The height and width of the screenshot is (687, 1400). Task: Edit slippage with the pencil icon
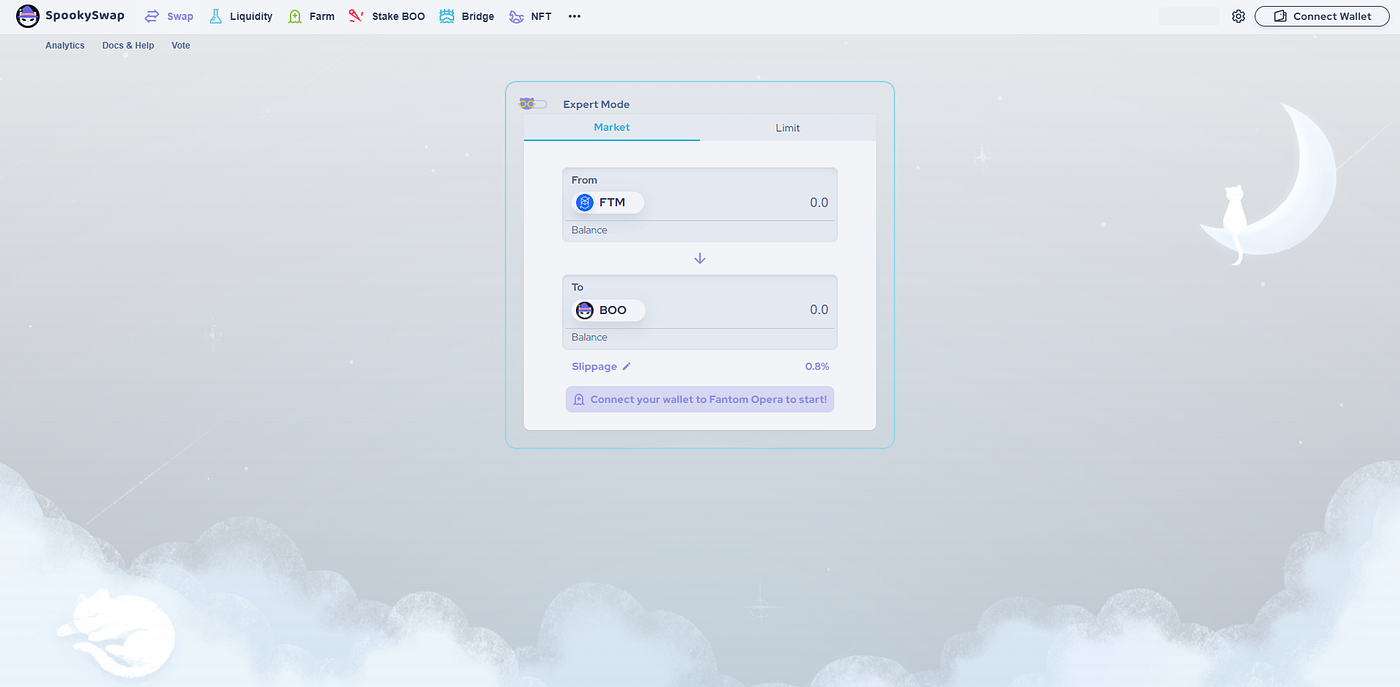627,366
